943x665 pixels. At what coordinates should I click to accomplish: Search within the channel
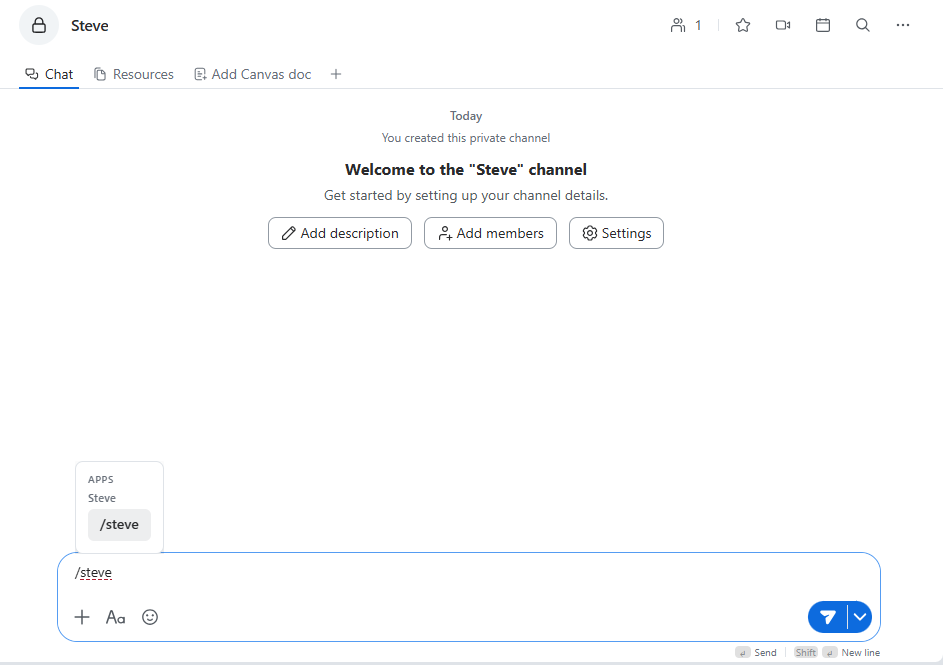pyautogui.click(x=862, y=25)
